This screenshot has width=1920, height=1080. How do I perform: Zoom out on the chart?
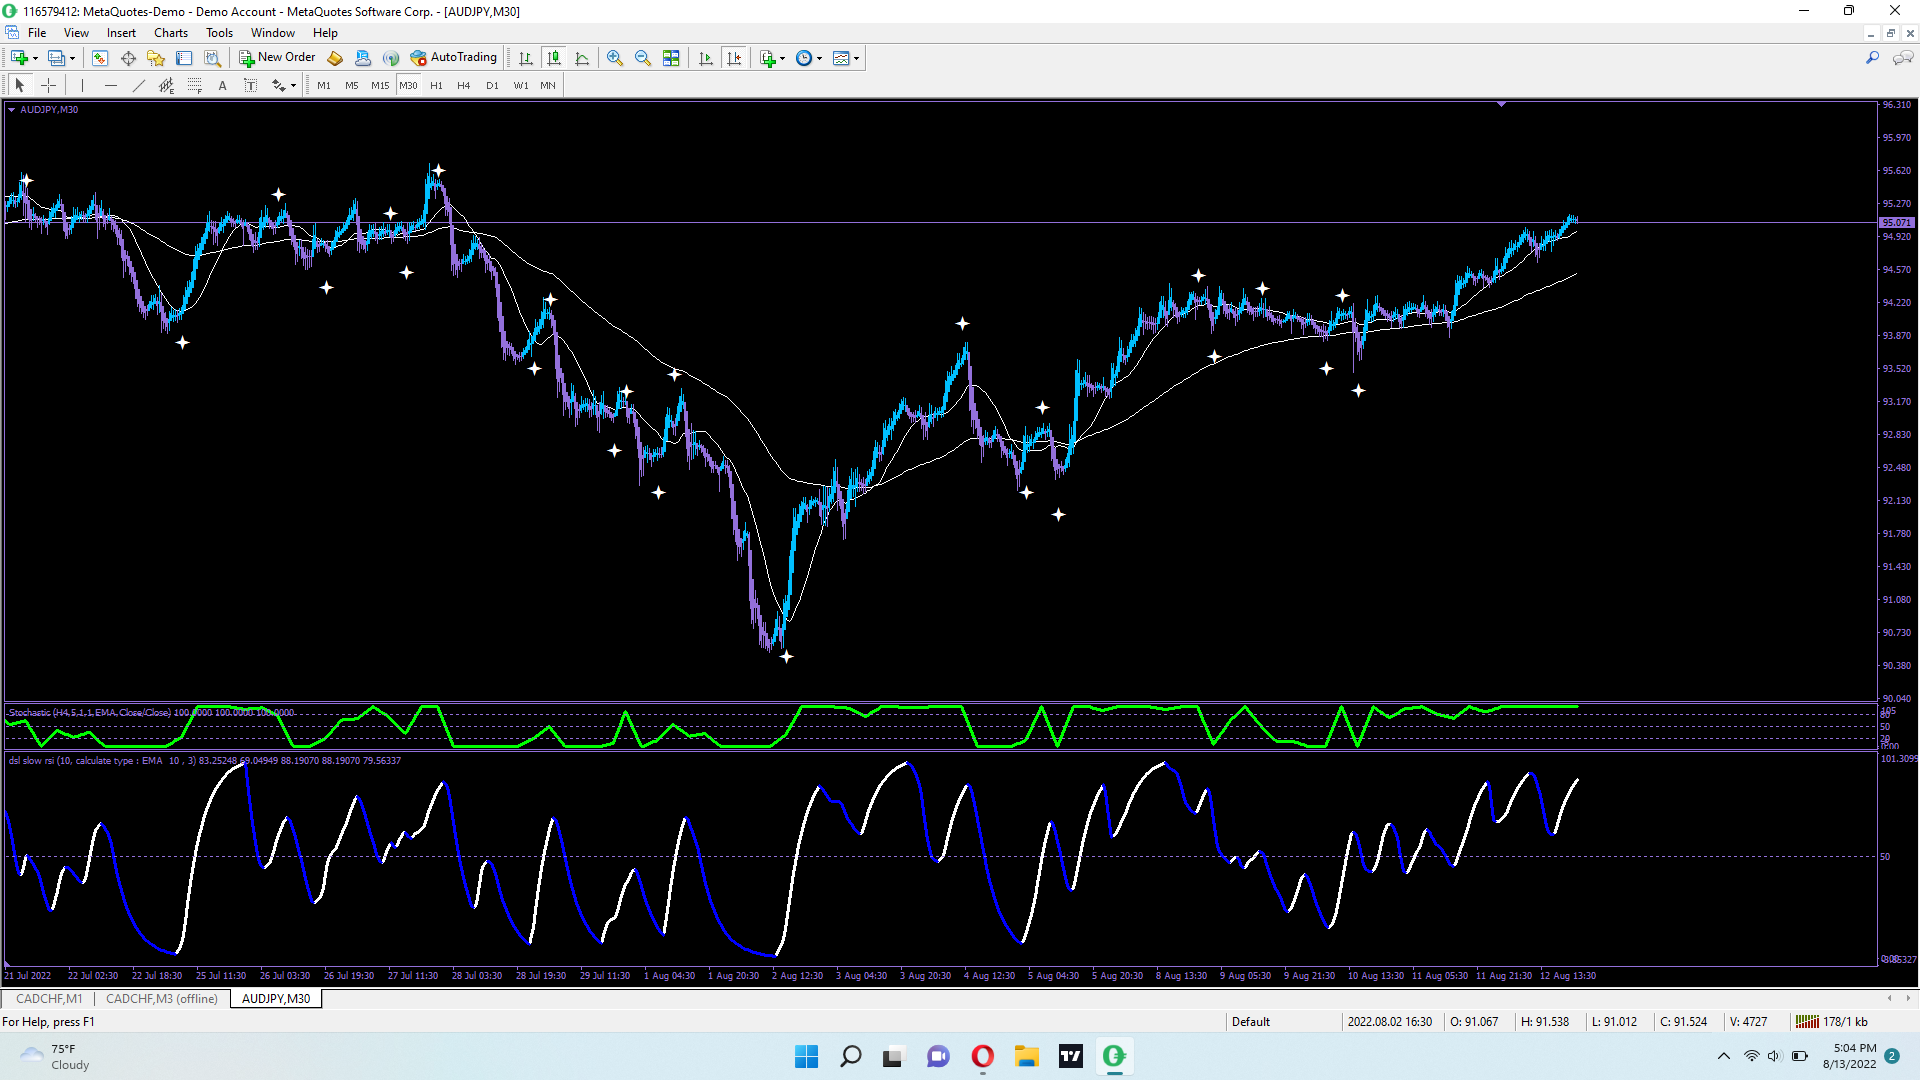[x=643, y=58]
